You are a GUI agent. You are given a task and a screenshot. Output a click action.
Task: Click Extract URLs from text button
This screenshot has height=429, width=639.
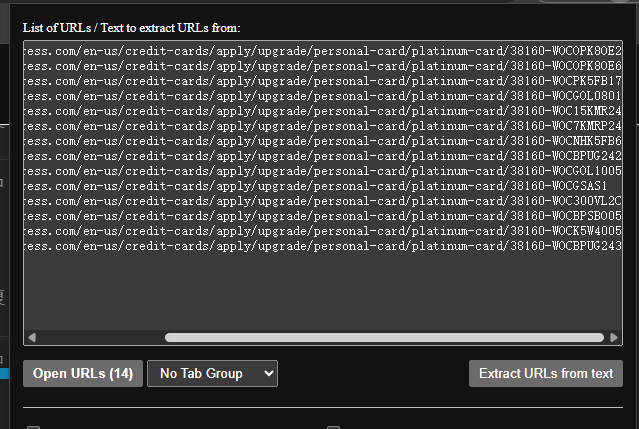pyautogui.click(x=546, y=373)
